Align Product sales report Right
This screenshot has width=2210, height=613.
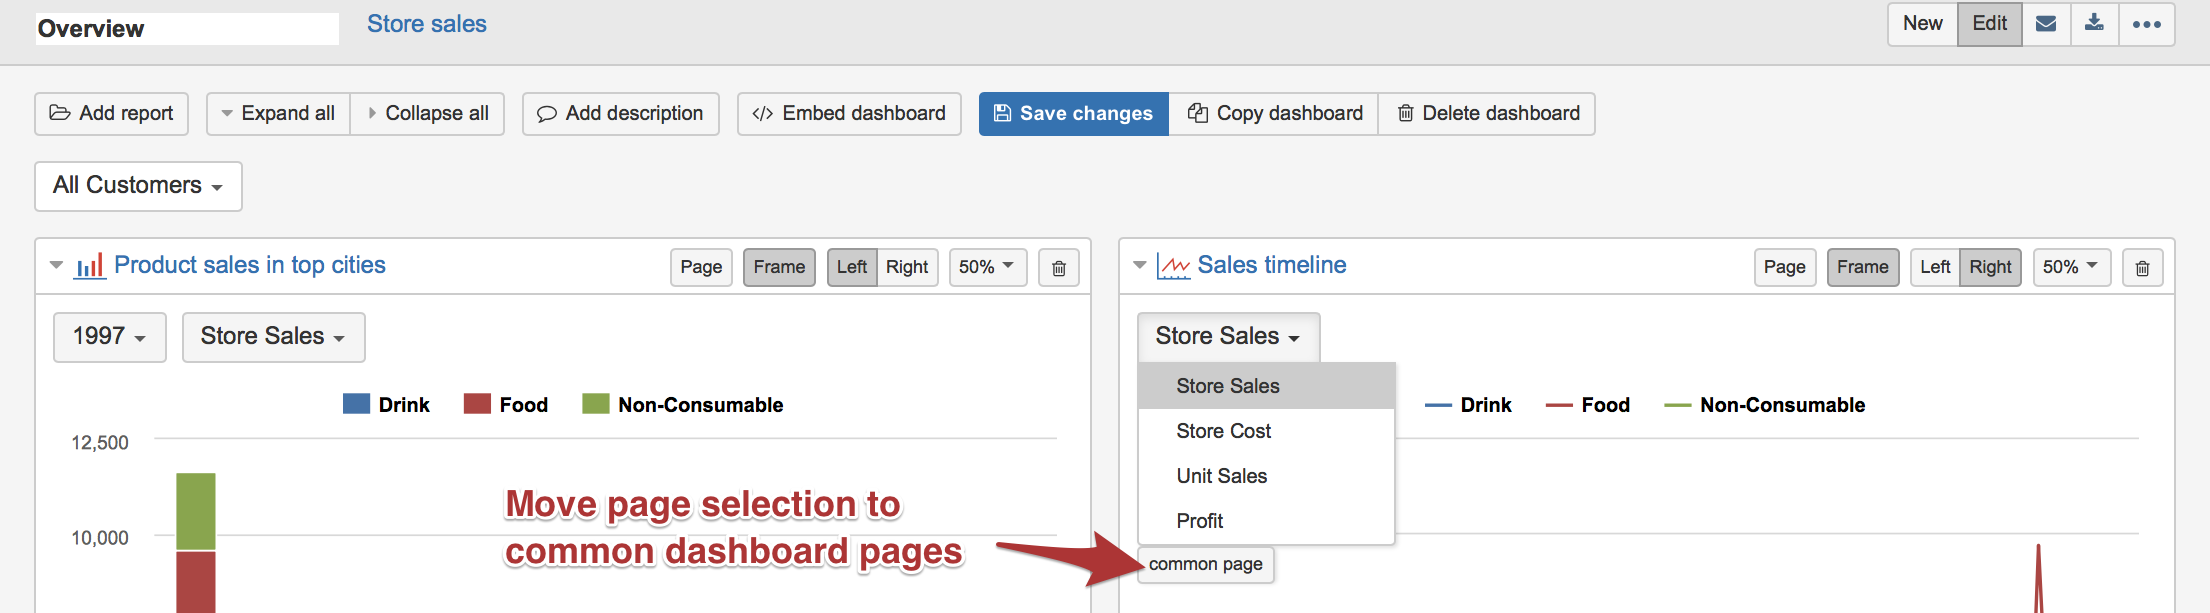(x=907, y=268)
